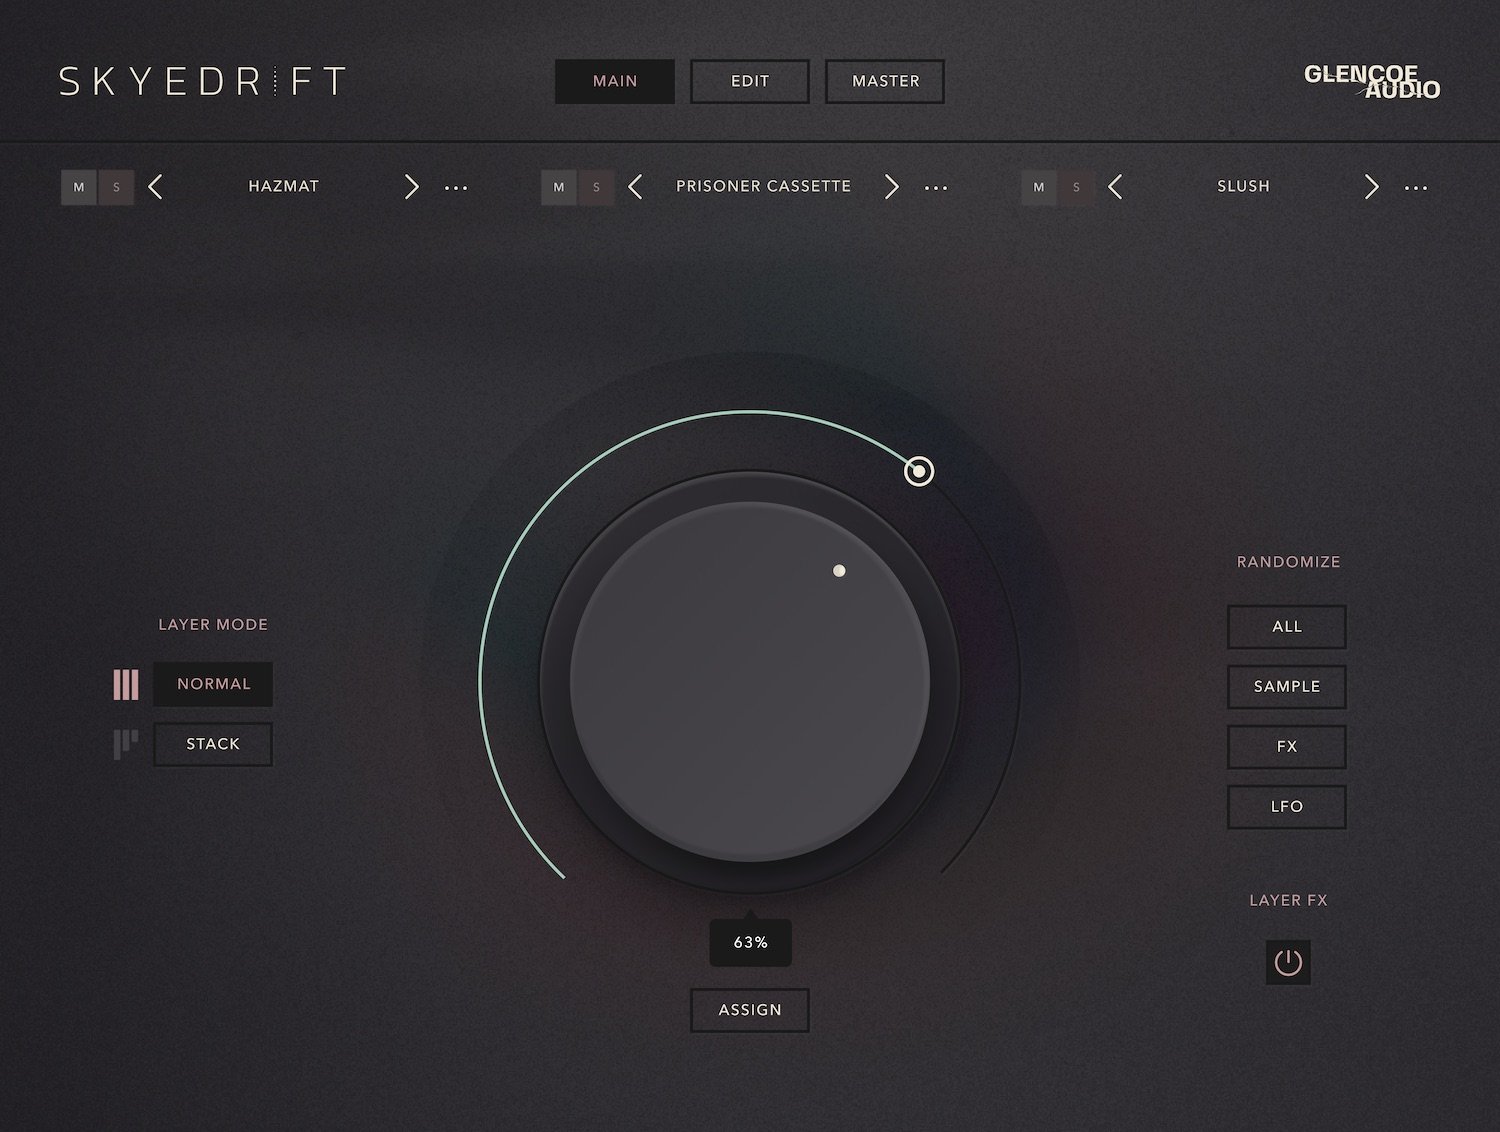The image size is (1500, 1132).
Task: Solo the Prisoner Cassette layer
Action: tap(597, 187)
